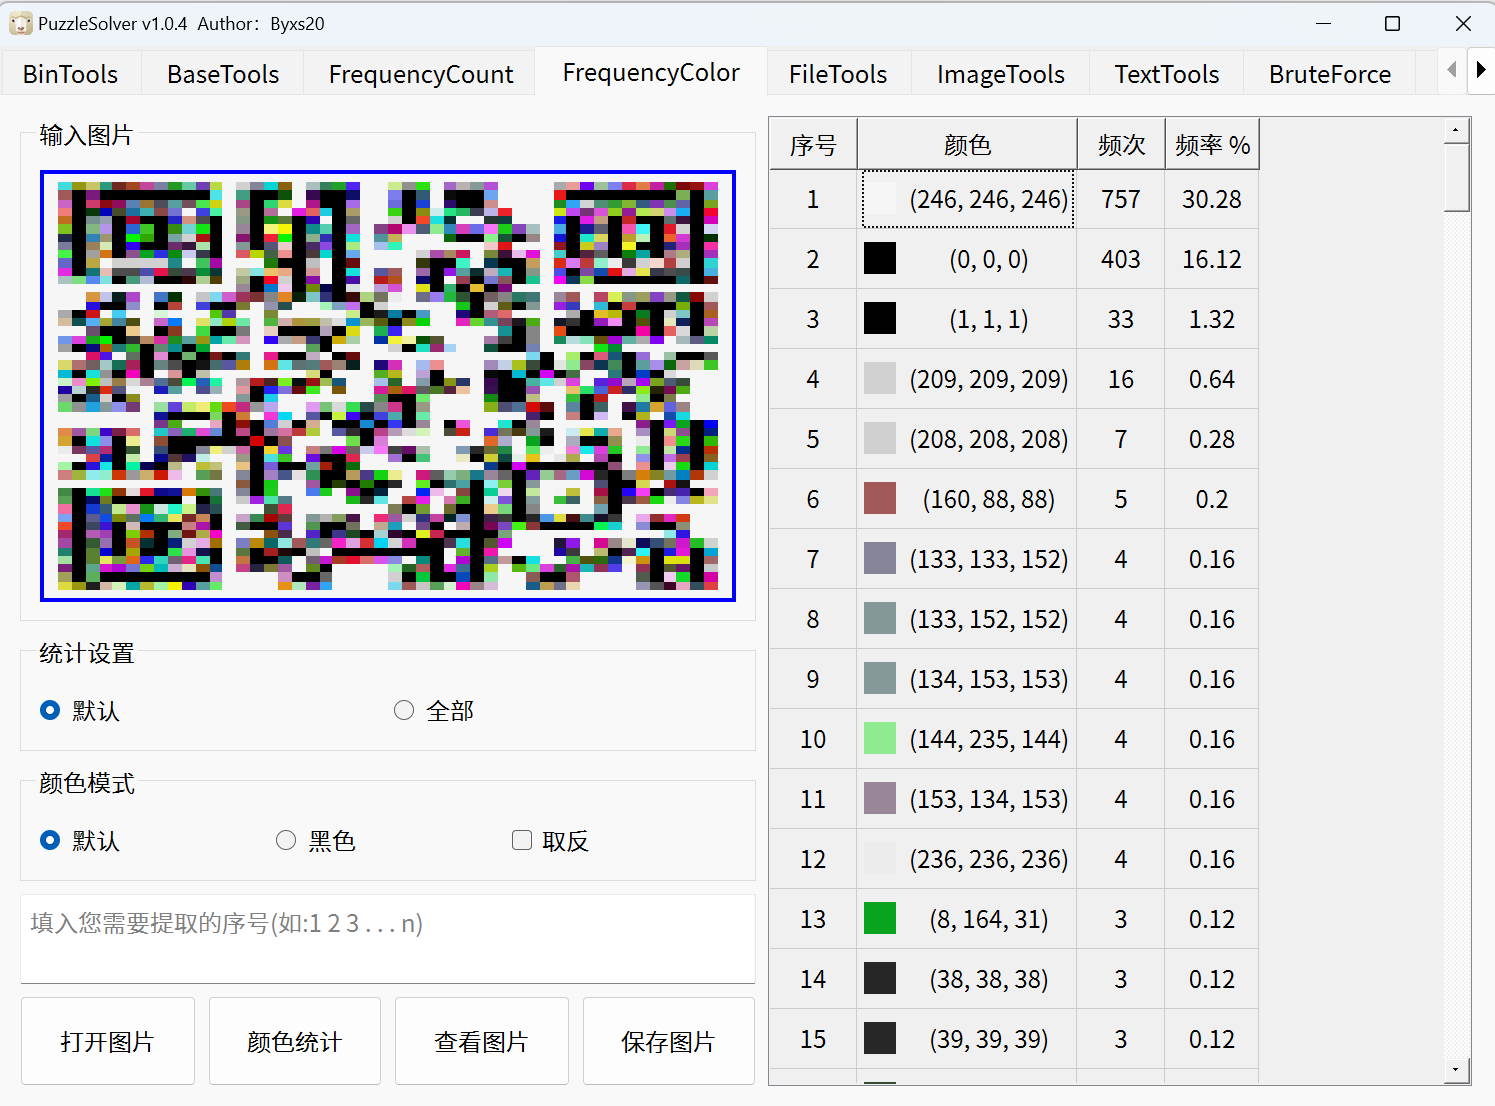Click frequency count 33
1495x1106 pixels.
pos(1121,319)
